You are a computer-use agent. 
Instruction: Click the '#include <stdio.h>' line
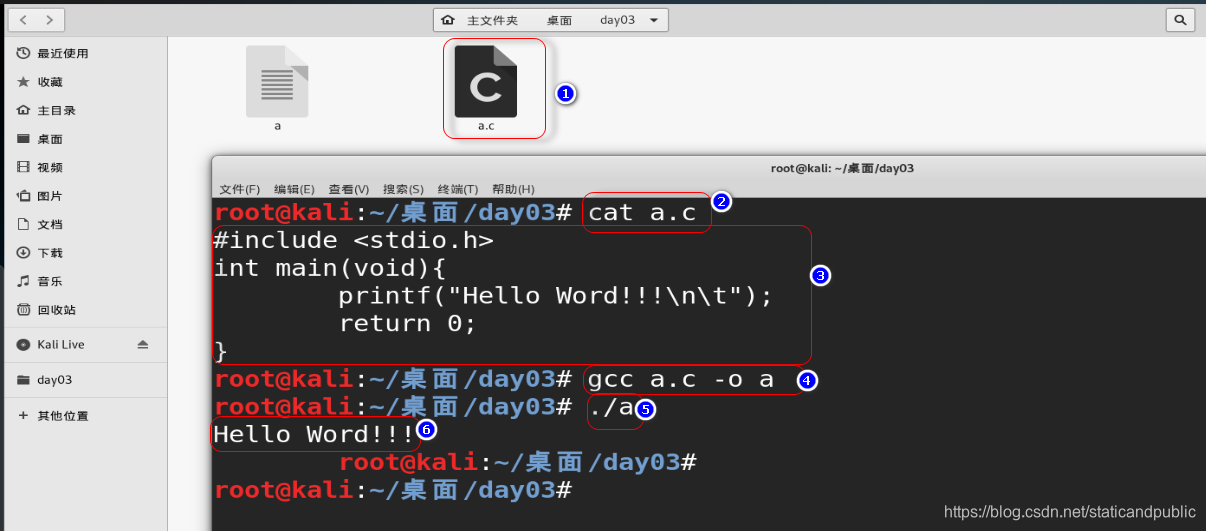(354, 240)
